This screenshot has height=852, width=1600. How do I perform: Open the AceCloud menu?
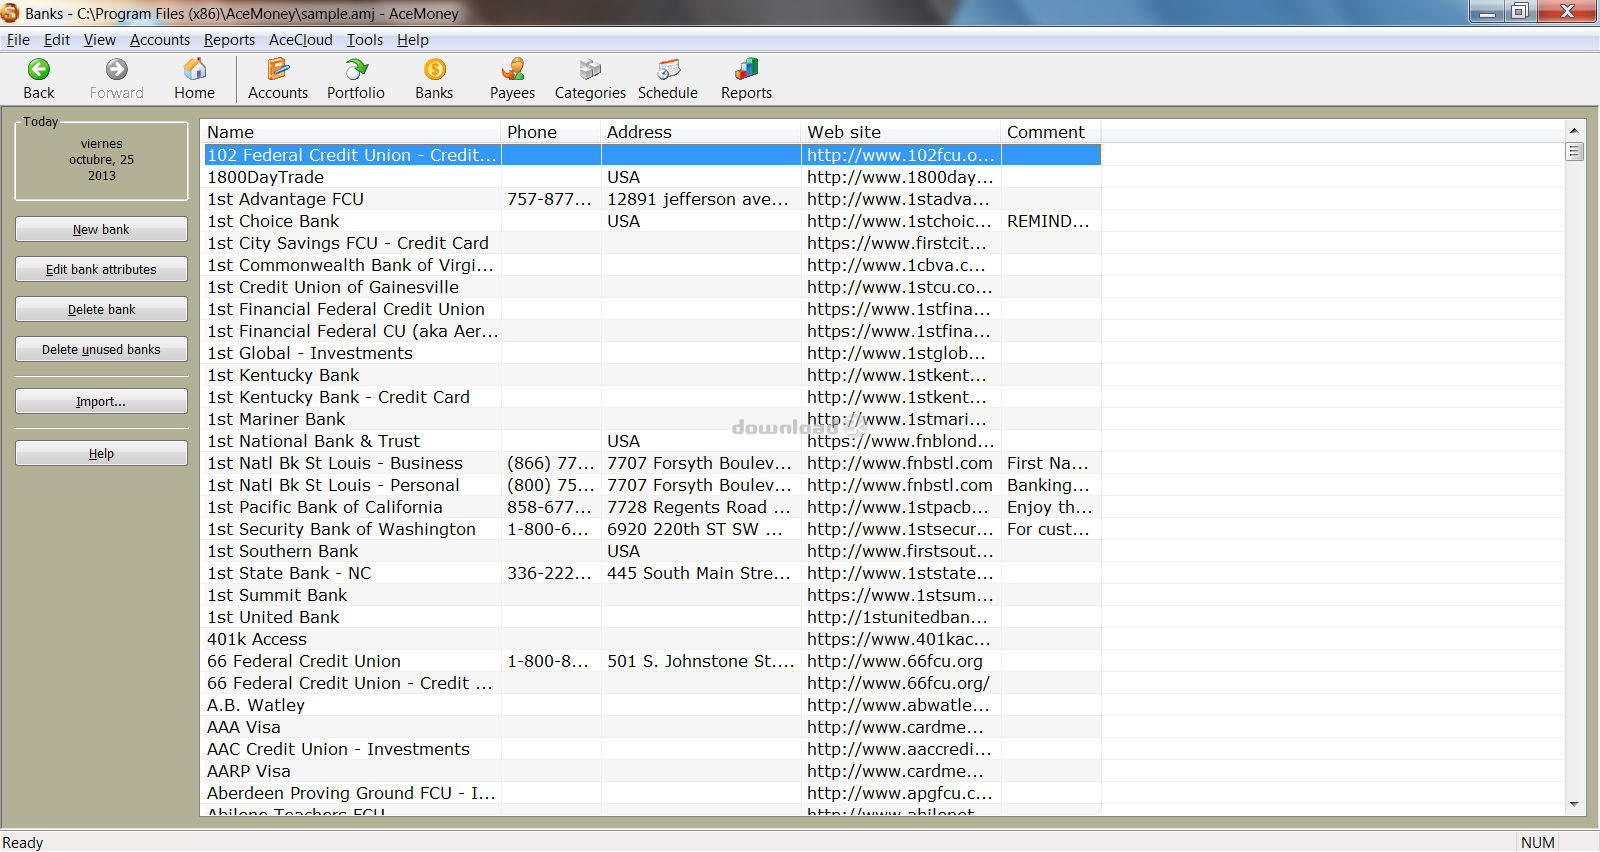pyautogui.click(x=300, y=40)
